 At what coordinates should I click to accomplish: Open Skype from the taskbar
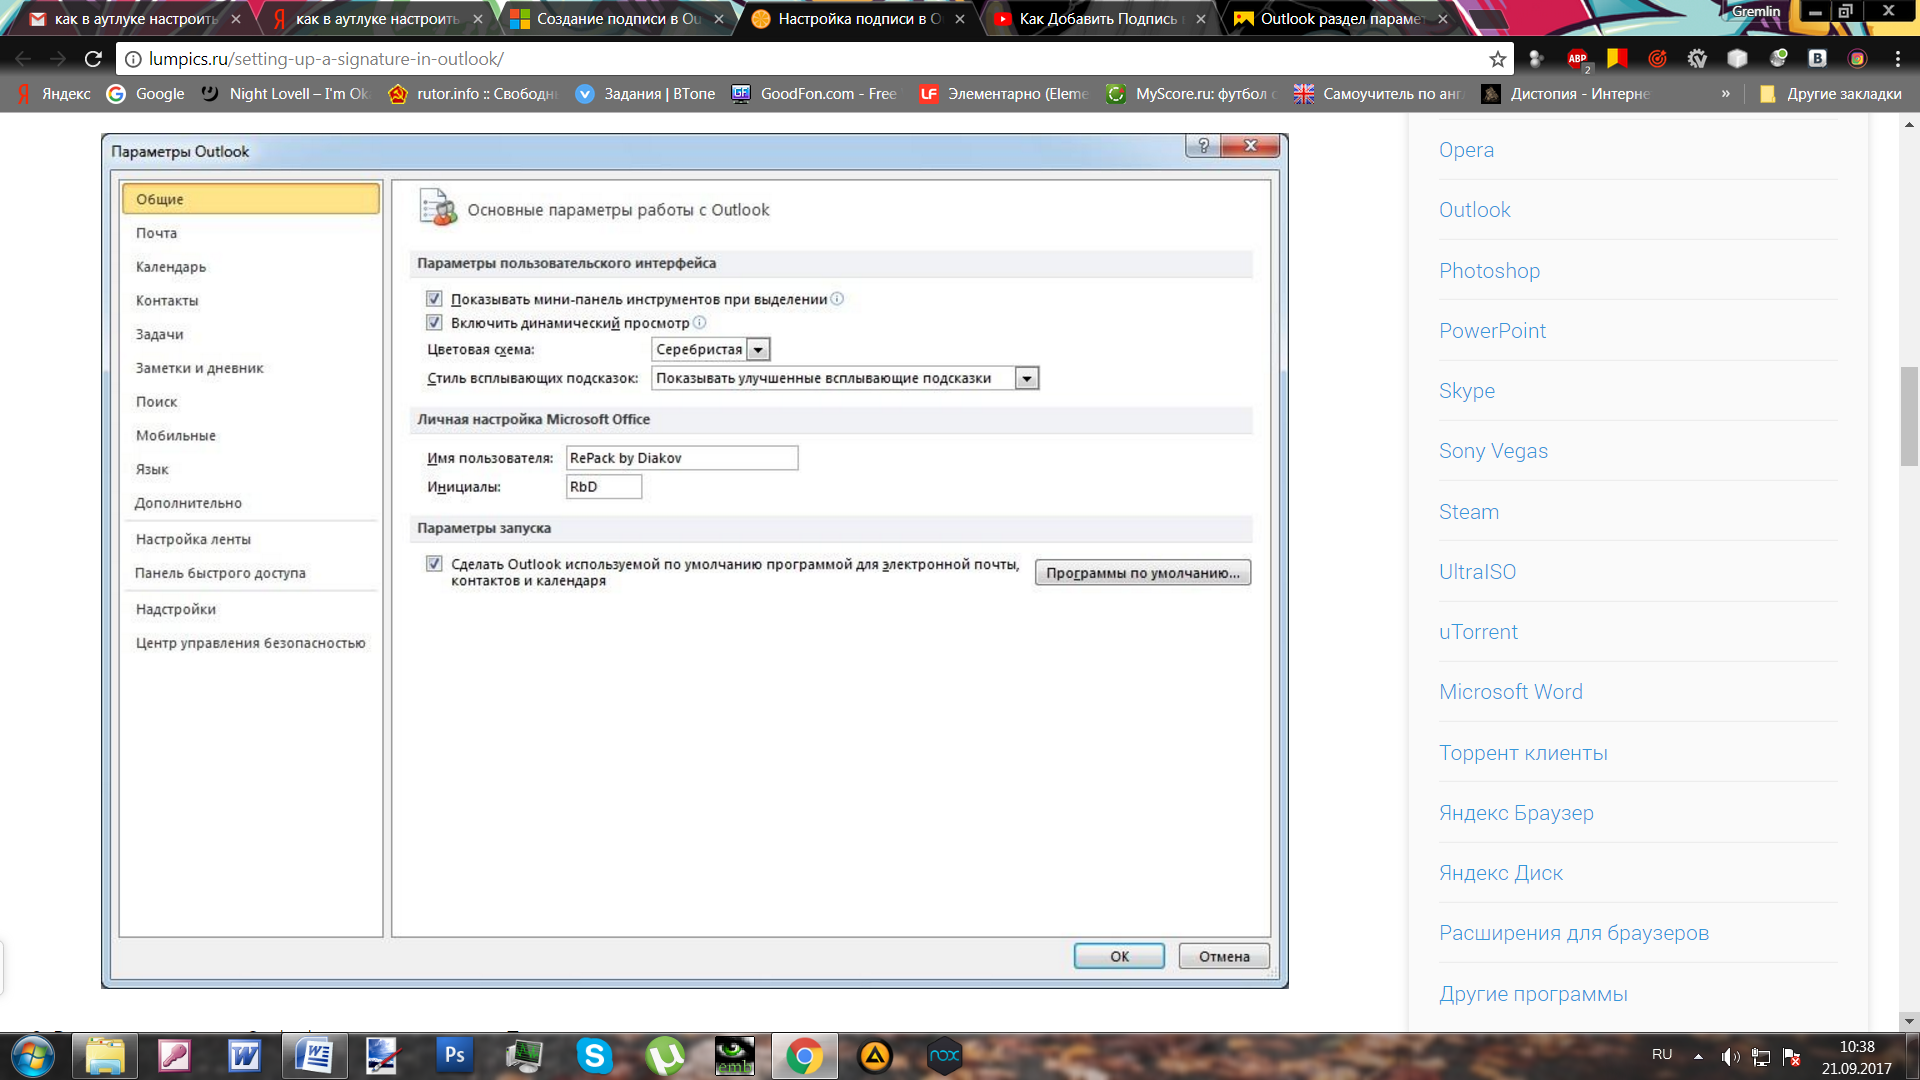tap(594, 1055)
